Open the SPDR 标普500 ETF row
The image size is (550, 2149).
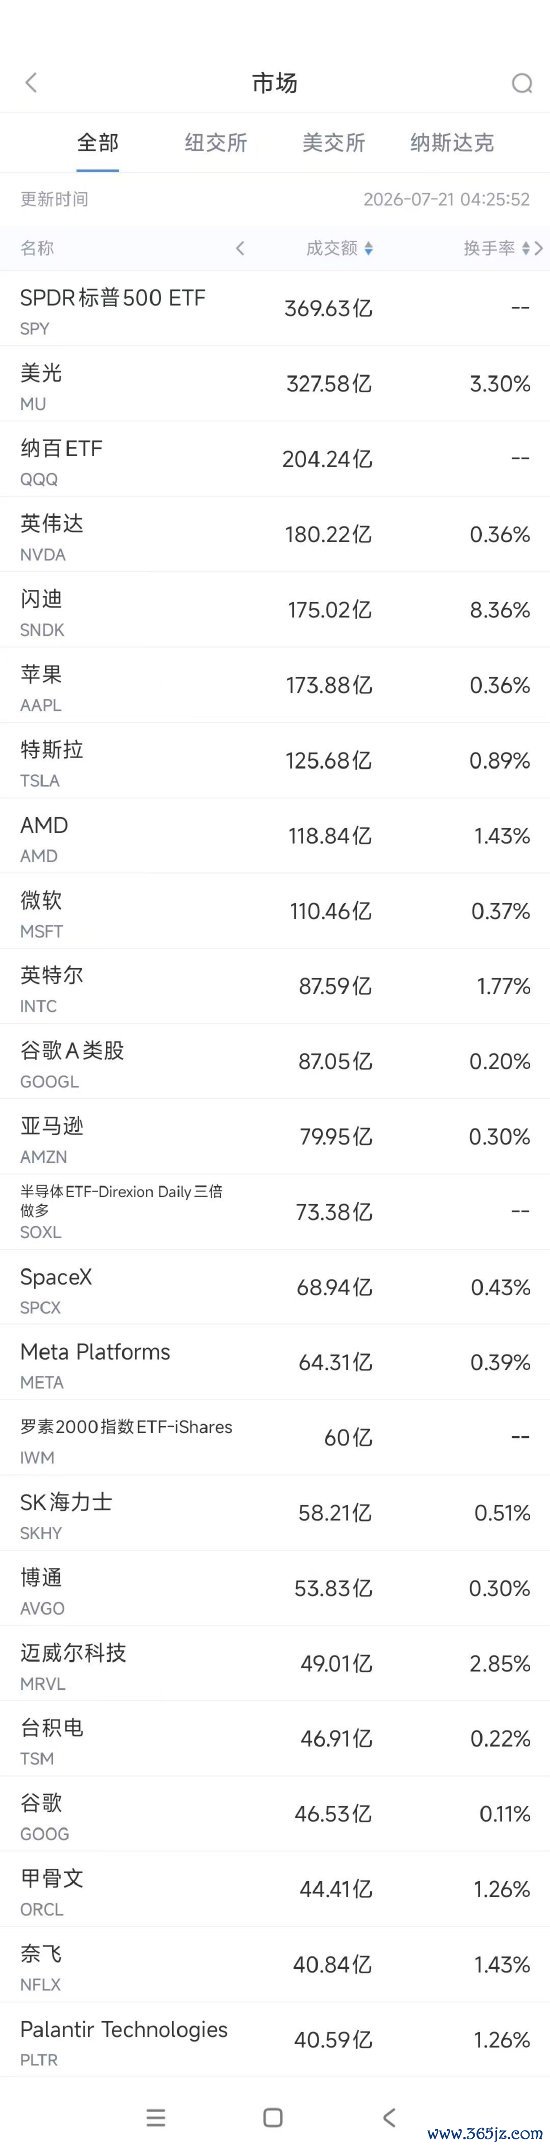pyautogui.click(x=275, y=309)
